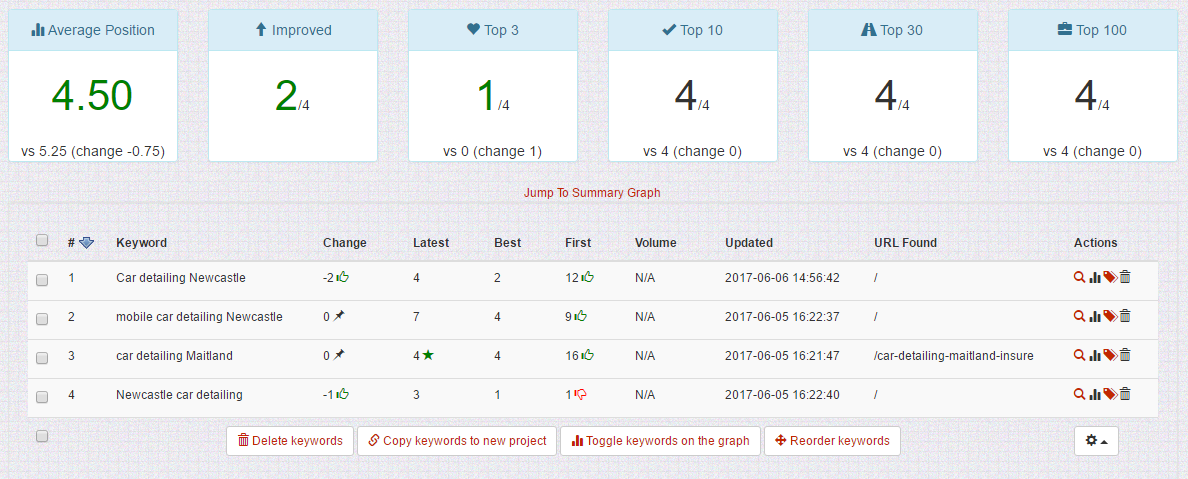Viewport: 1188px width, 479px height.
Task: Sort by the First column header
Action: pos(578,243)
